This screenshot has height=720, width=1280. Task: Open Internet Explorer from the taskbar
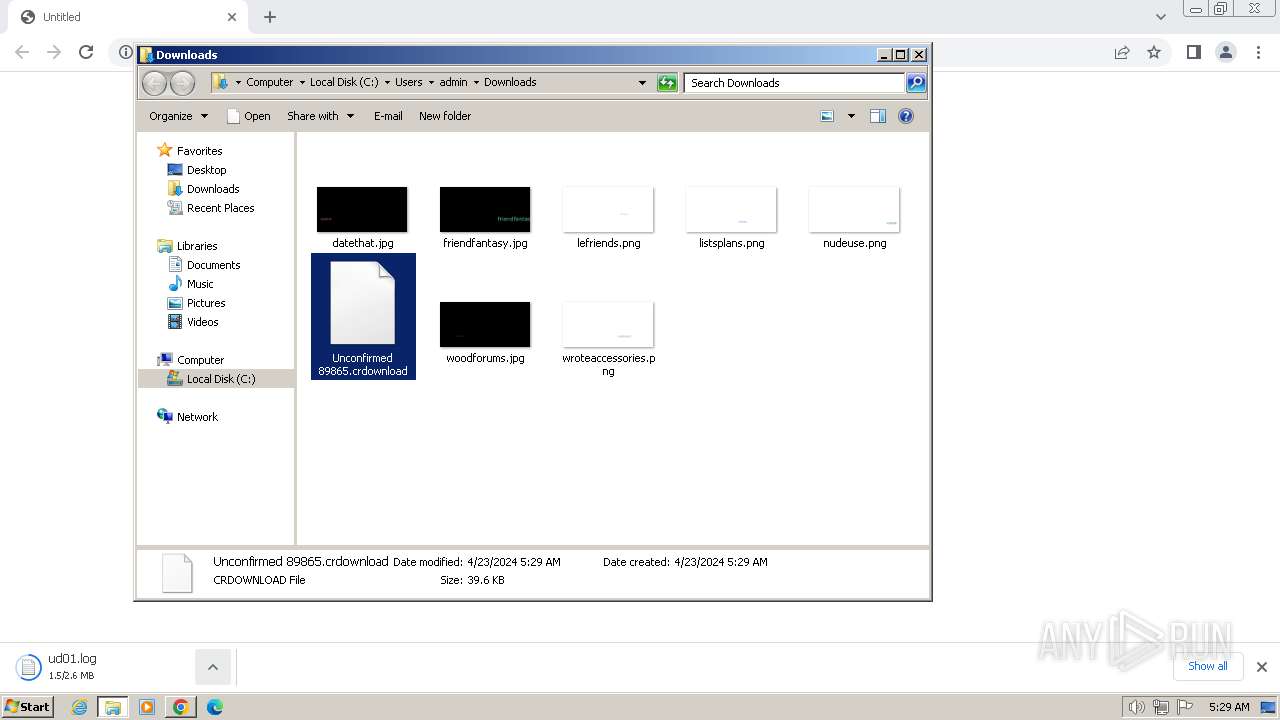[x=80, y=707]
